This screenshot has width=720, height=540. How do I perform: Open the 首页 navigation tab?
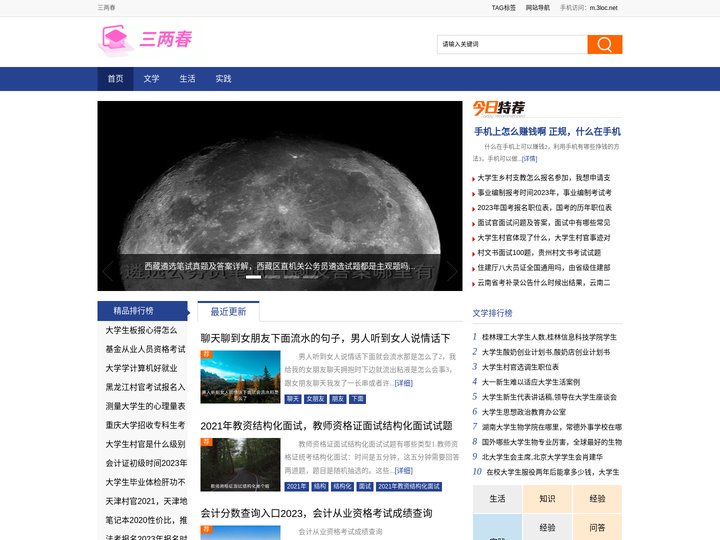coord(115,79)
